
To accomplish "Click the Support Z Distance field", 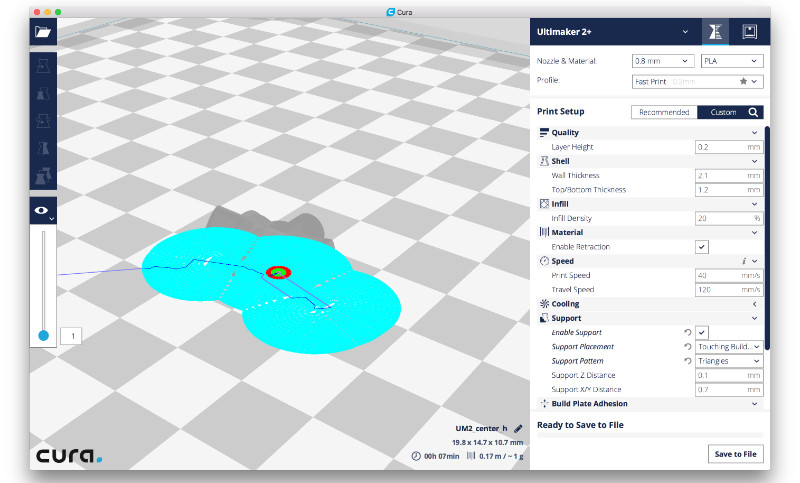I will coord(730,375).
